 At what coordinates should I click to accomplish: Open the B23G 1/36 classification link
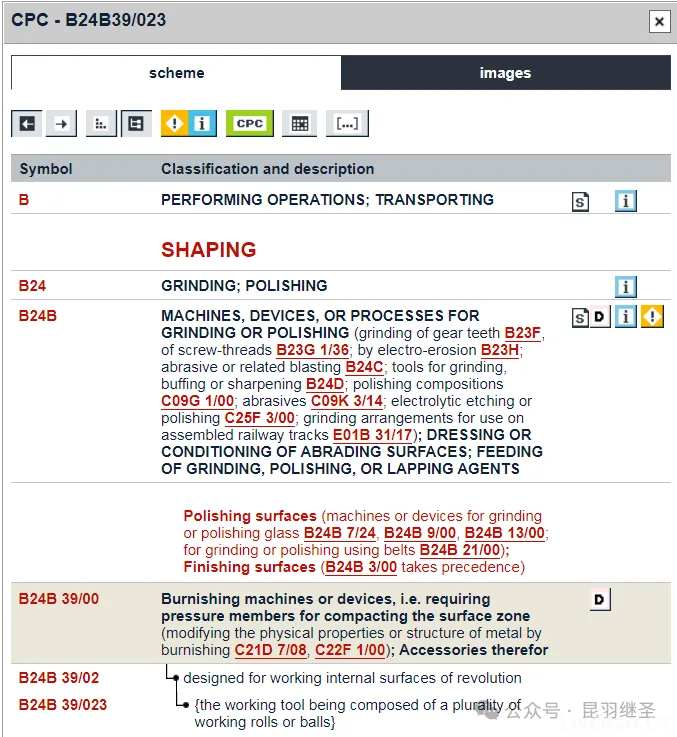[x=312, y=350]
